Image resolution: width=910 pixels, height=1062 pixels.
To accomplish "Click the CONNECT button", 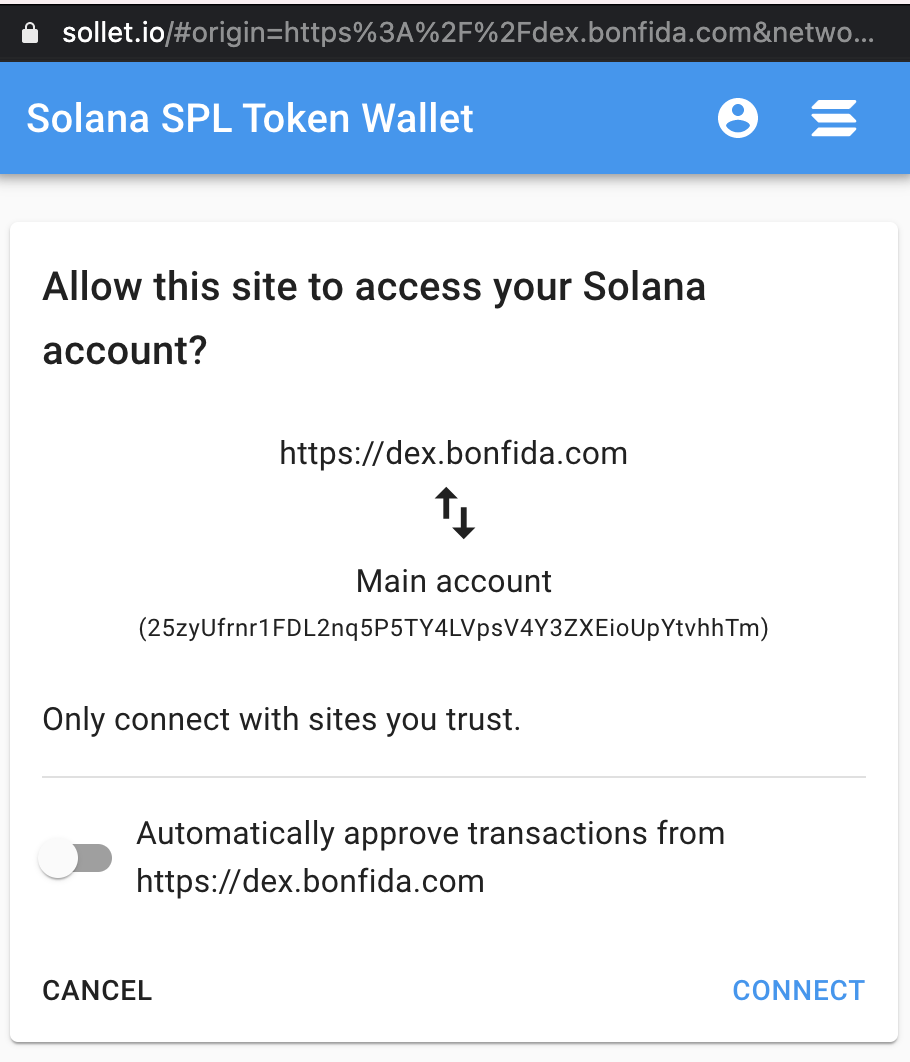I will 798,990.
